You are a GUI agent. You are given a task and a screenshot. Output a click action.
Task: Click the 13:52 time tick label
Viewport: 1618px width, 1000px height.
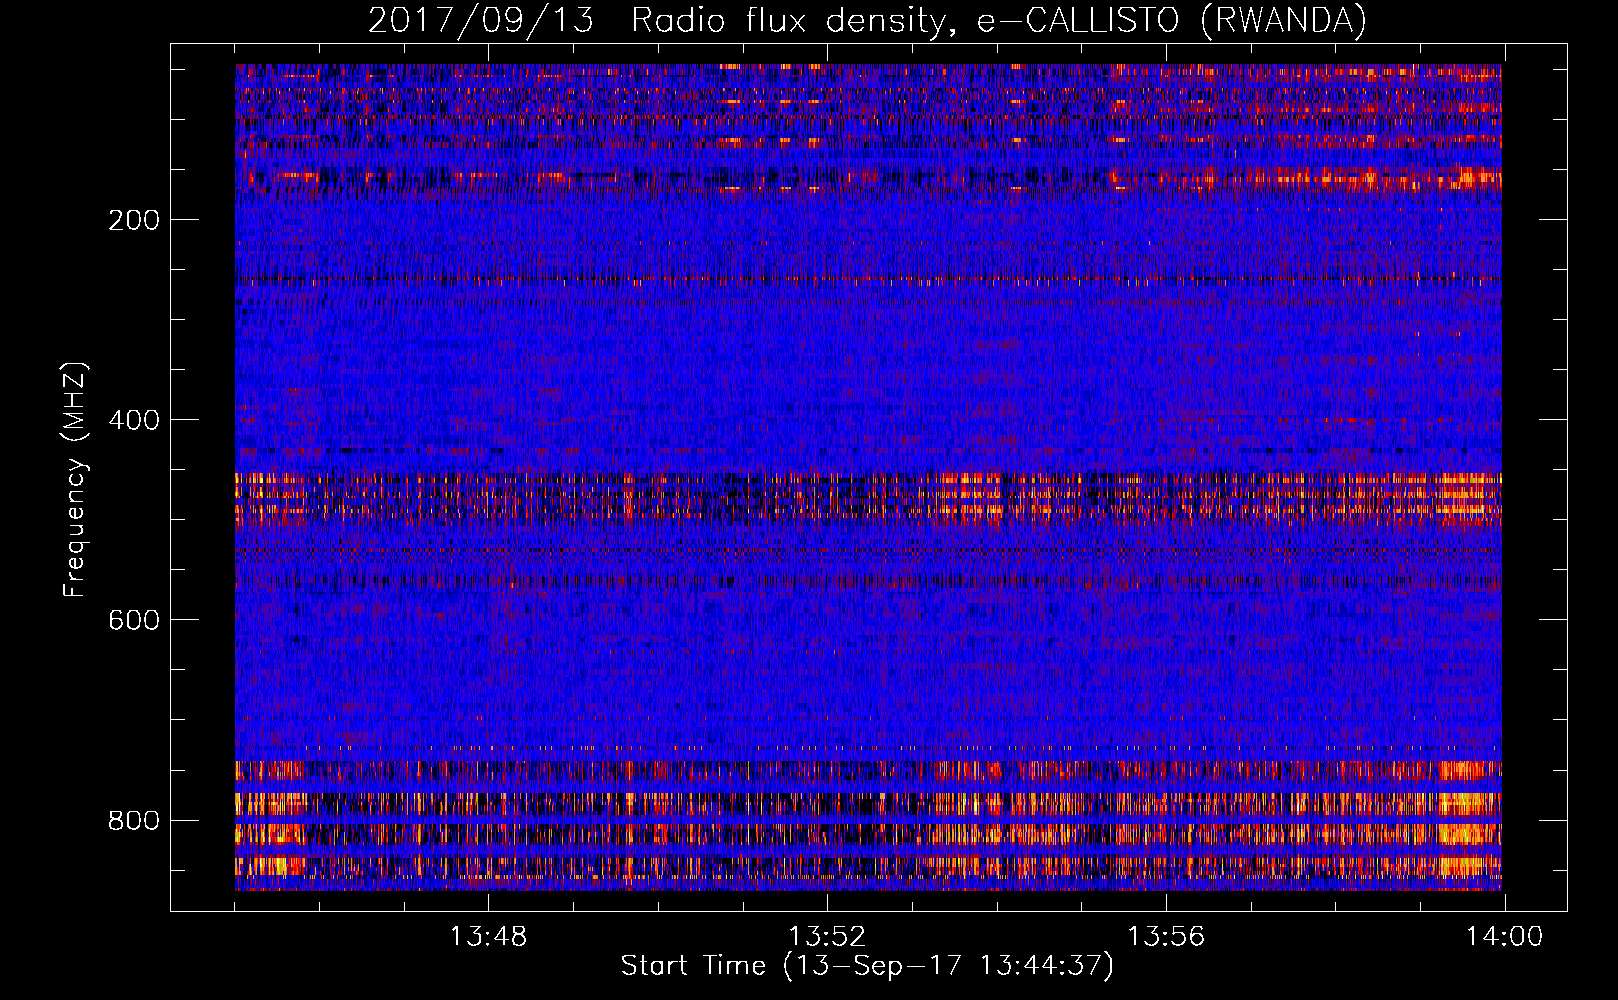[827, 937]
